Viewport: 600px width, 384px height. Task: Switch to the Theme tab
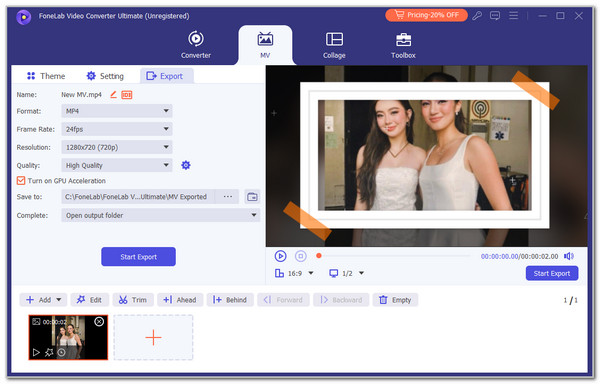click(x=46, y=76)
